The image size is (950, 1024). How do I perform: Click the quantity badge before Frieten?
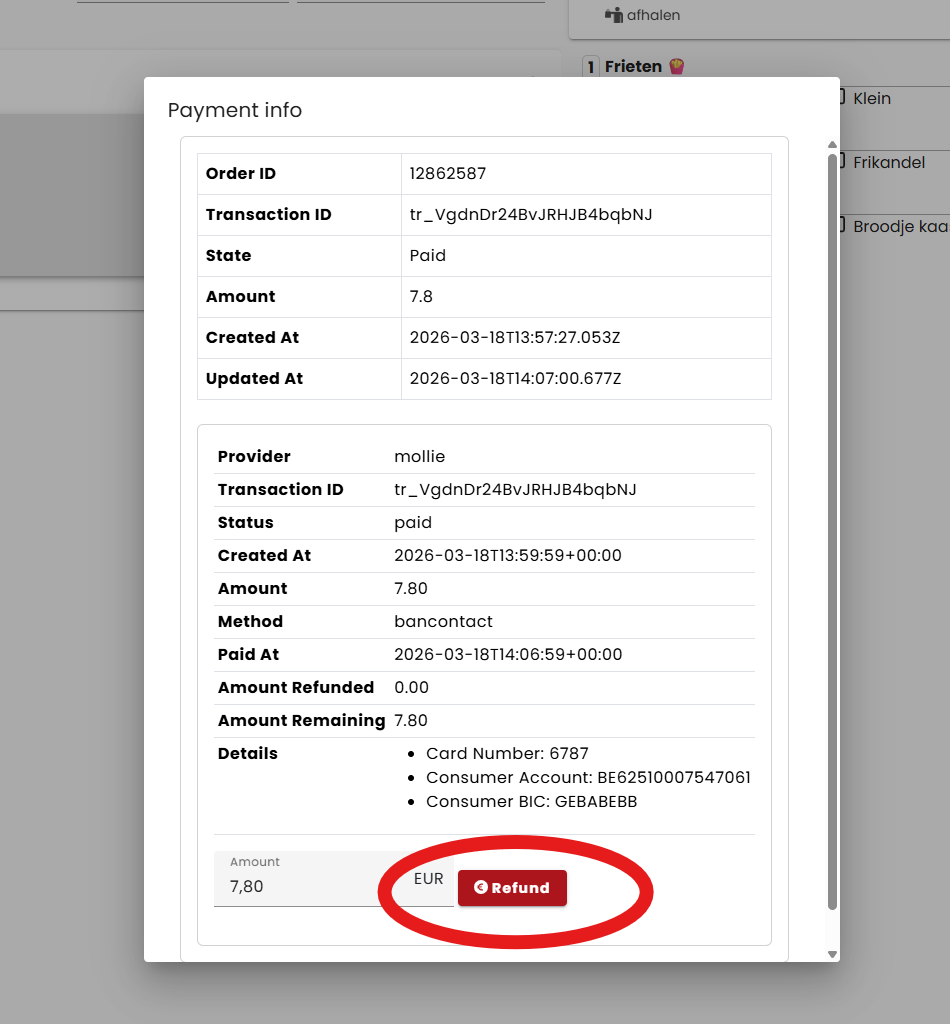pyautogui.click(x=591, y=67)
